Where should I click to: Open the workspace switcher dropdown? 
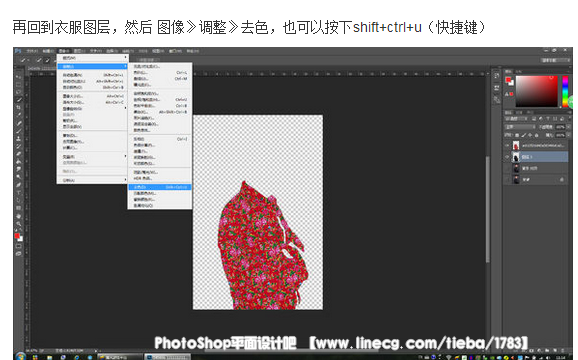[x=556, y=60]
